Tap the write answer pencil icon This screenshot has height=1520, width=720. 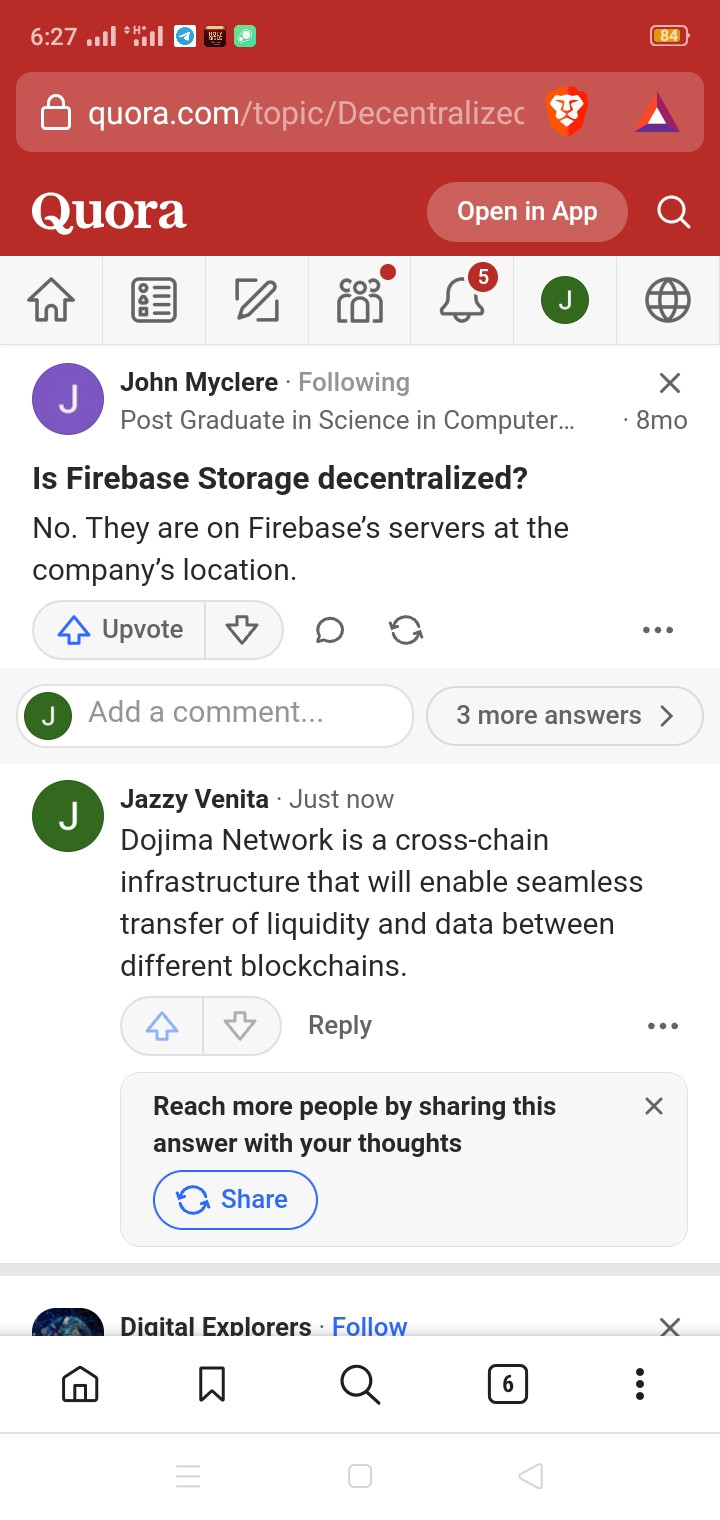pos(257,300)
